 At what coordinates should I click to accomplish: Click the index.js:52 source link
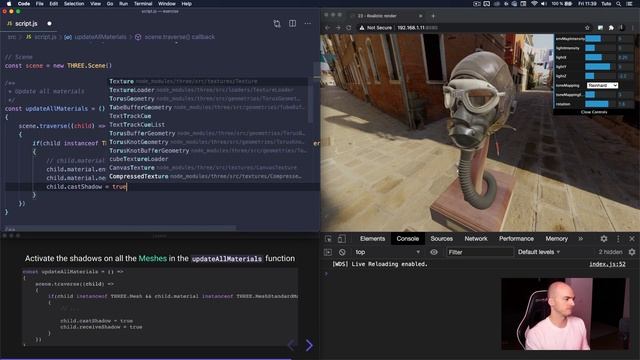tap(607, 264)
